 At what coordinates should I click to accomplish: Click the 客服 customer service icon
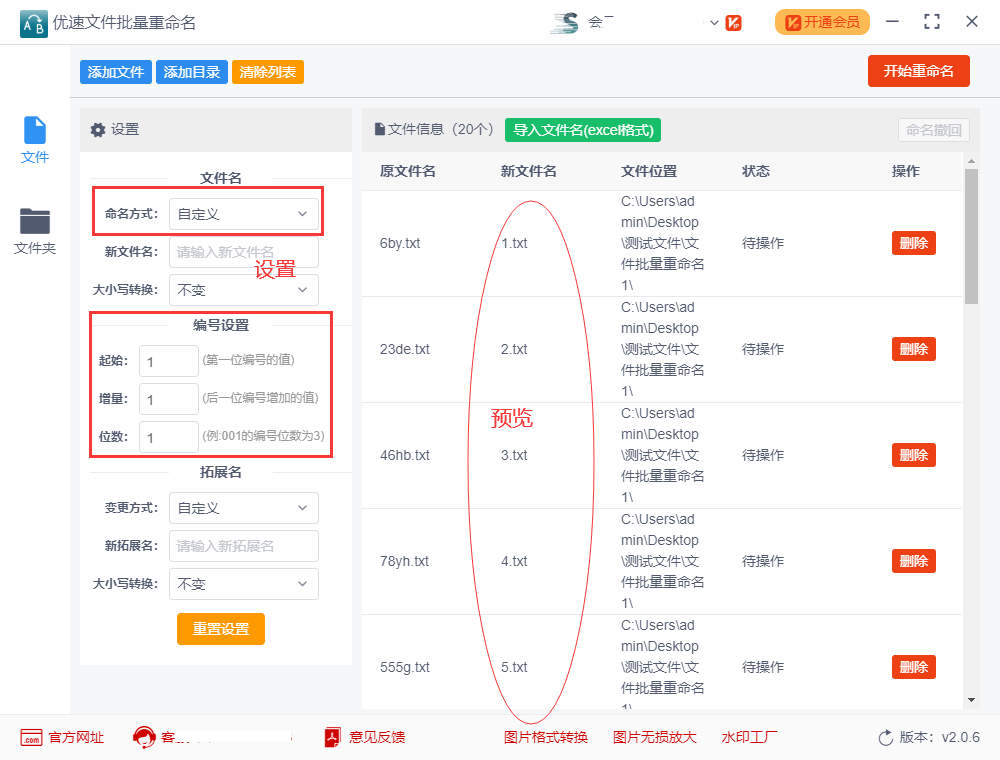(145, 737)
